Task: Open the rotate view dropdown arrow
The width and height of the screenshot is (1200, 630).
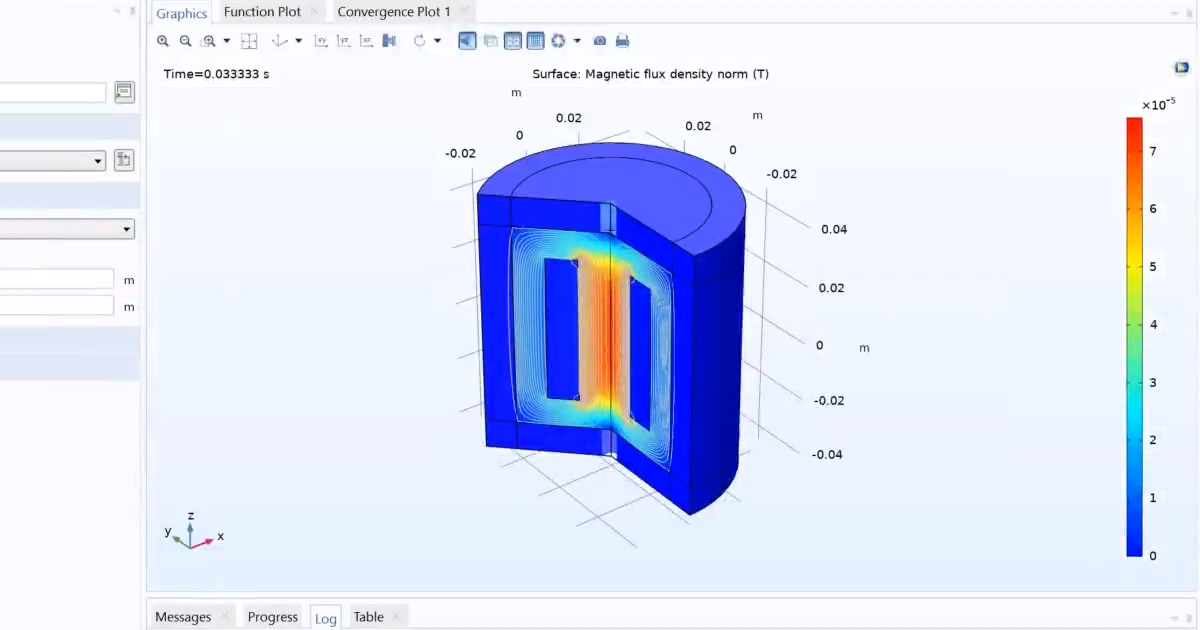Action: (437, 40)
